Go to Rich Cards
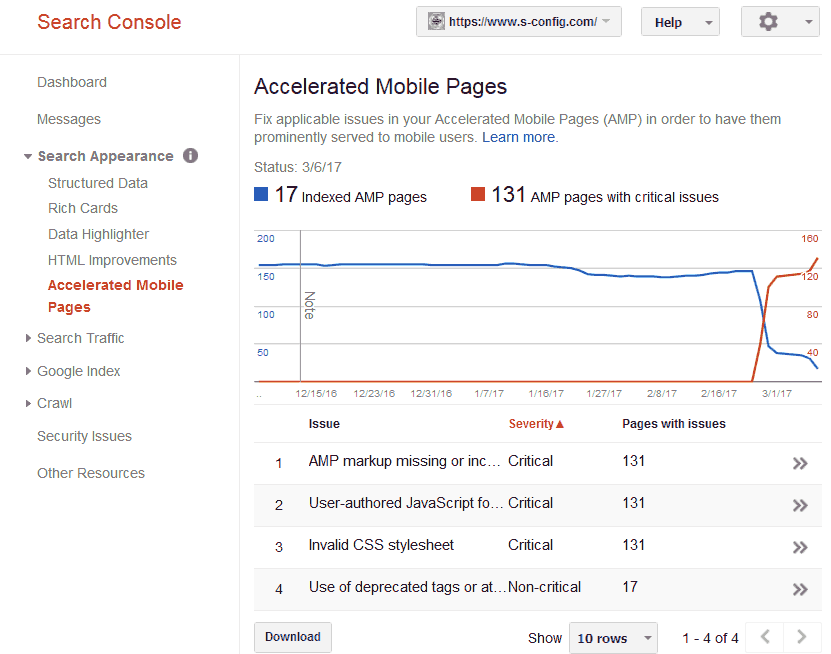Image resolution: width=831 pixels, height=654 pixels. click(x=83, y=208)
